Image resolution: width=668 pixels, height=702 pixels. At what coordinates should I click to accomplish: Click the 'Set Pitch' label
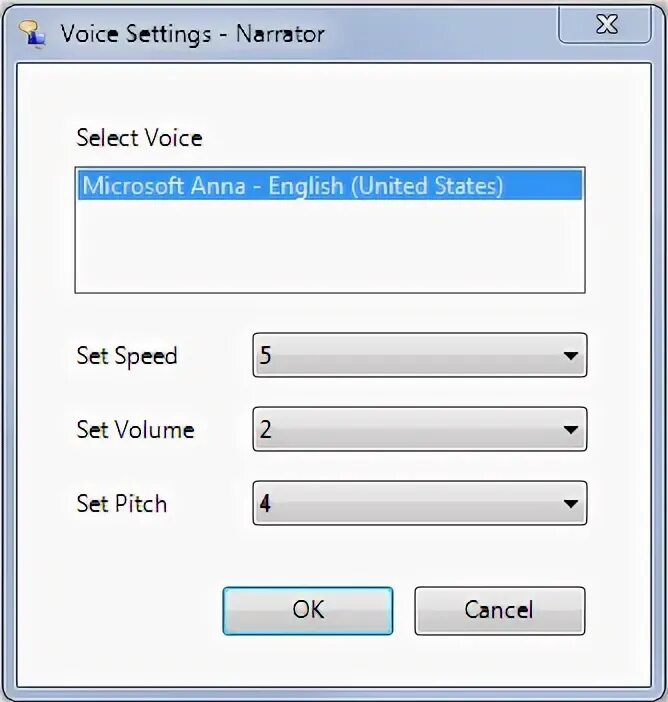pyautogui.click(x=121, y=504)
